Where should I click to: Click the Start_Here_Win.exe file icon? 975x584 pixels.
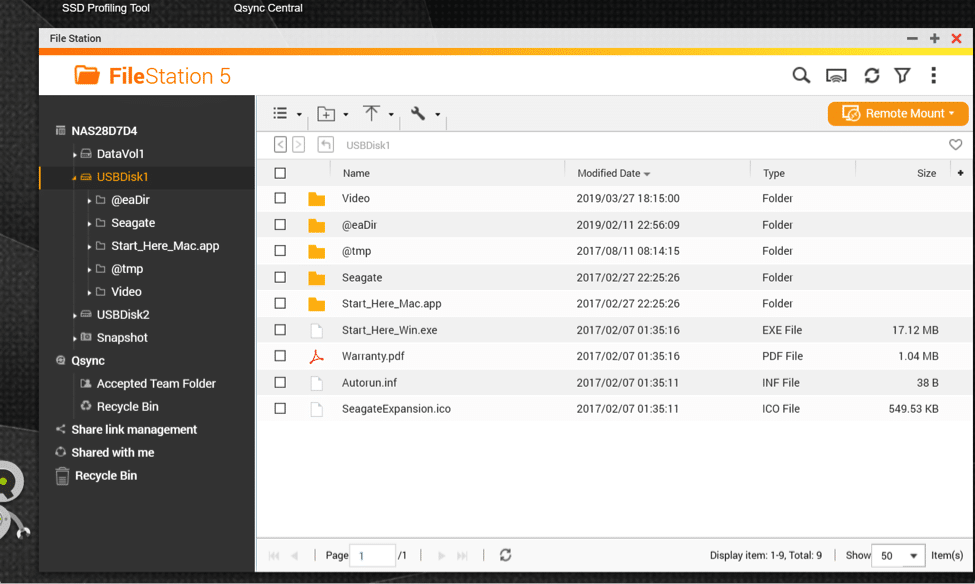point(317,330)
